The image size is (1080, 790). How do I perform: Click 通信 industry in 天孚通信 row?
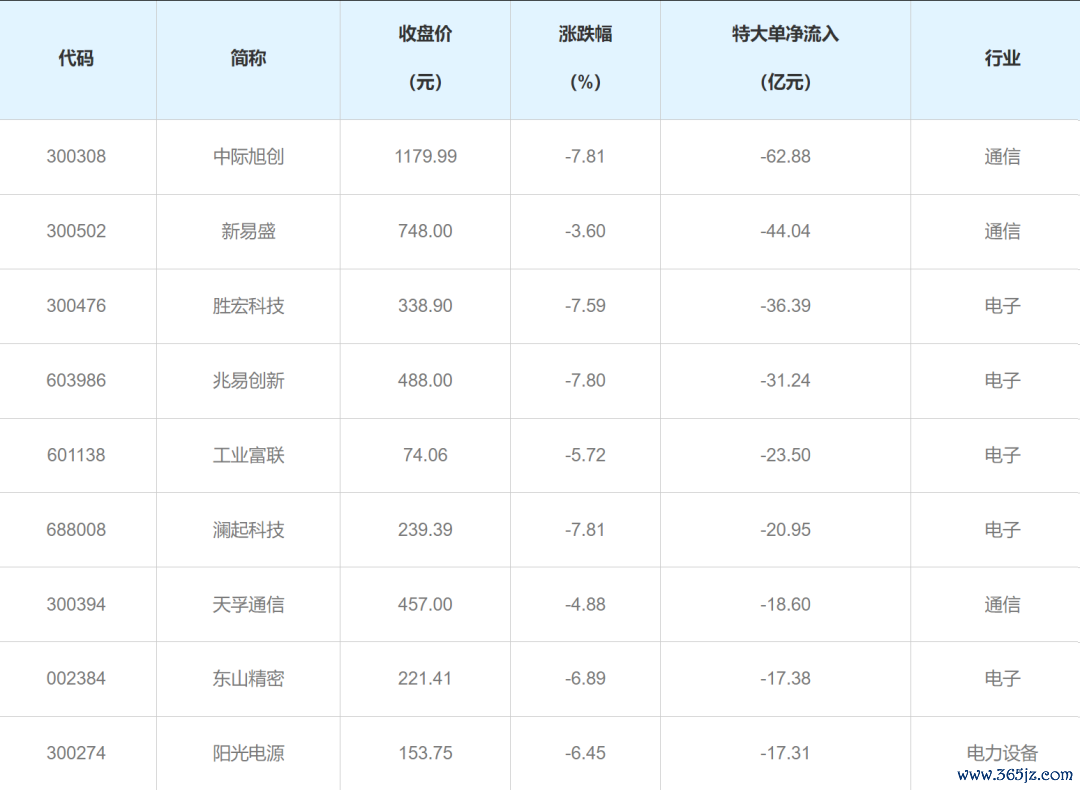coord(1002,605)
